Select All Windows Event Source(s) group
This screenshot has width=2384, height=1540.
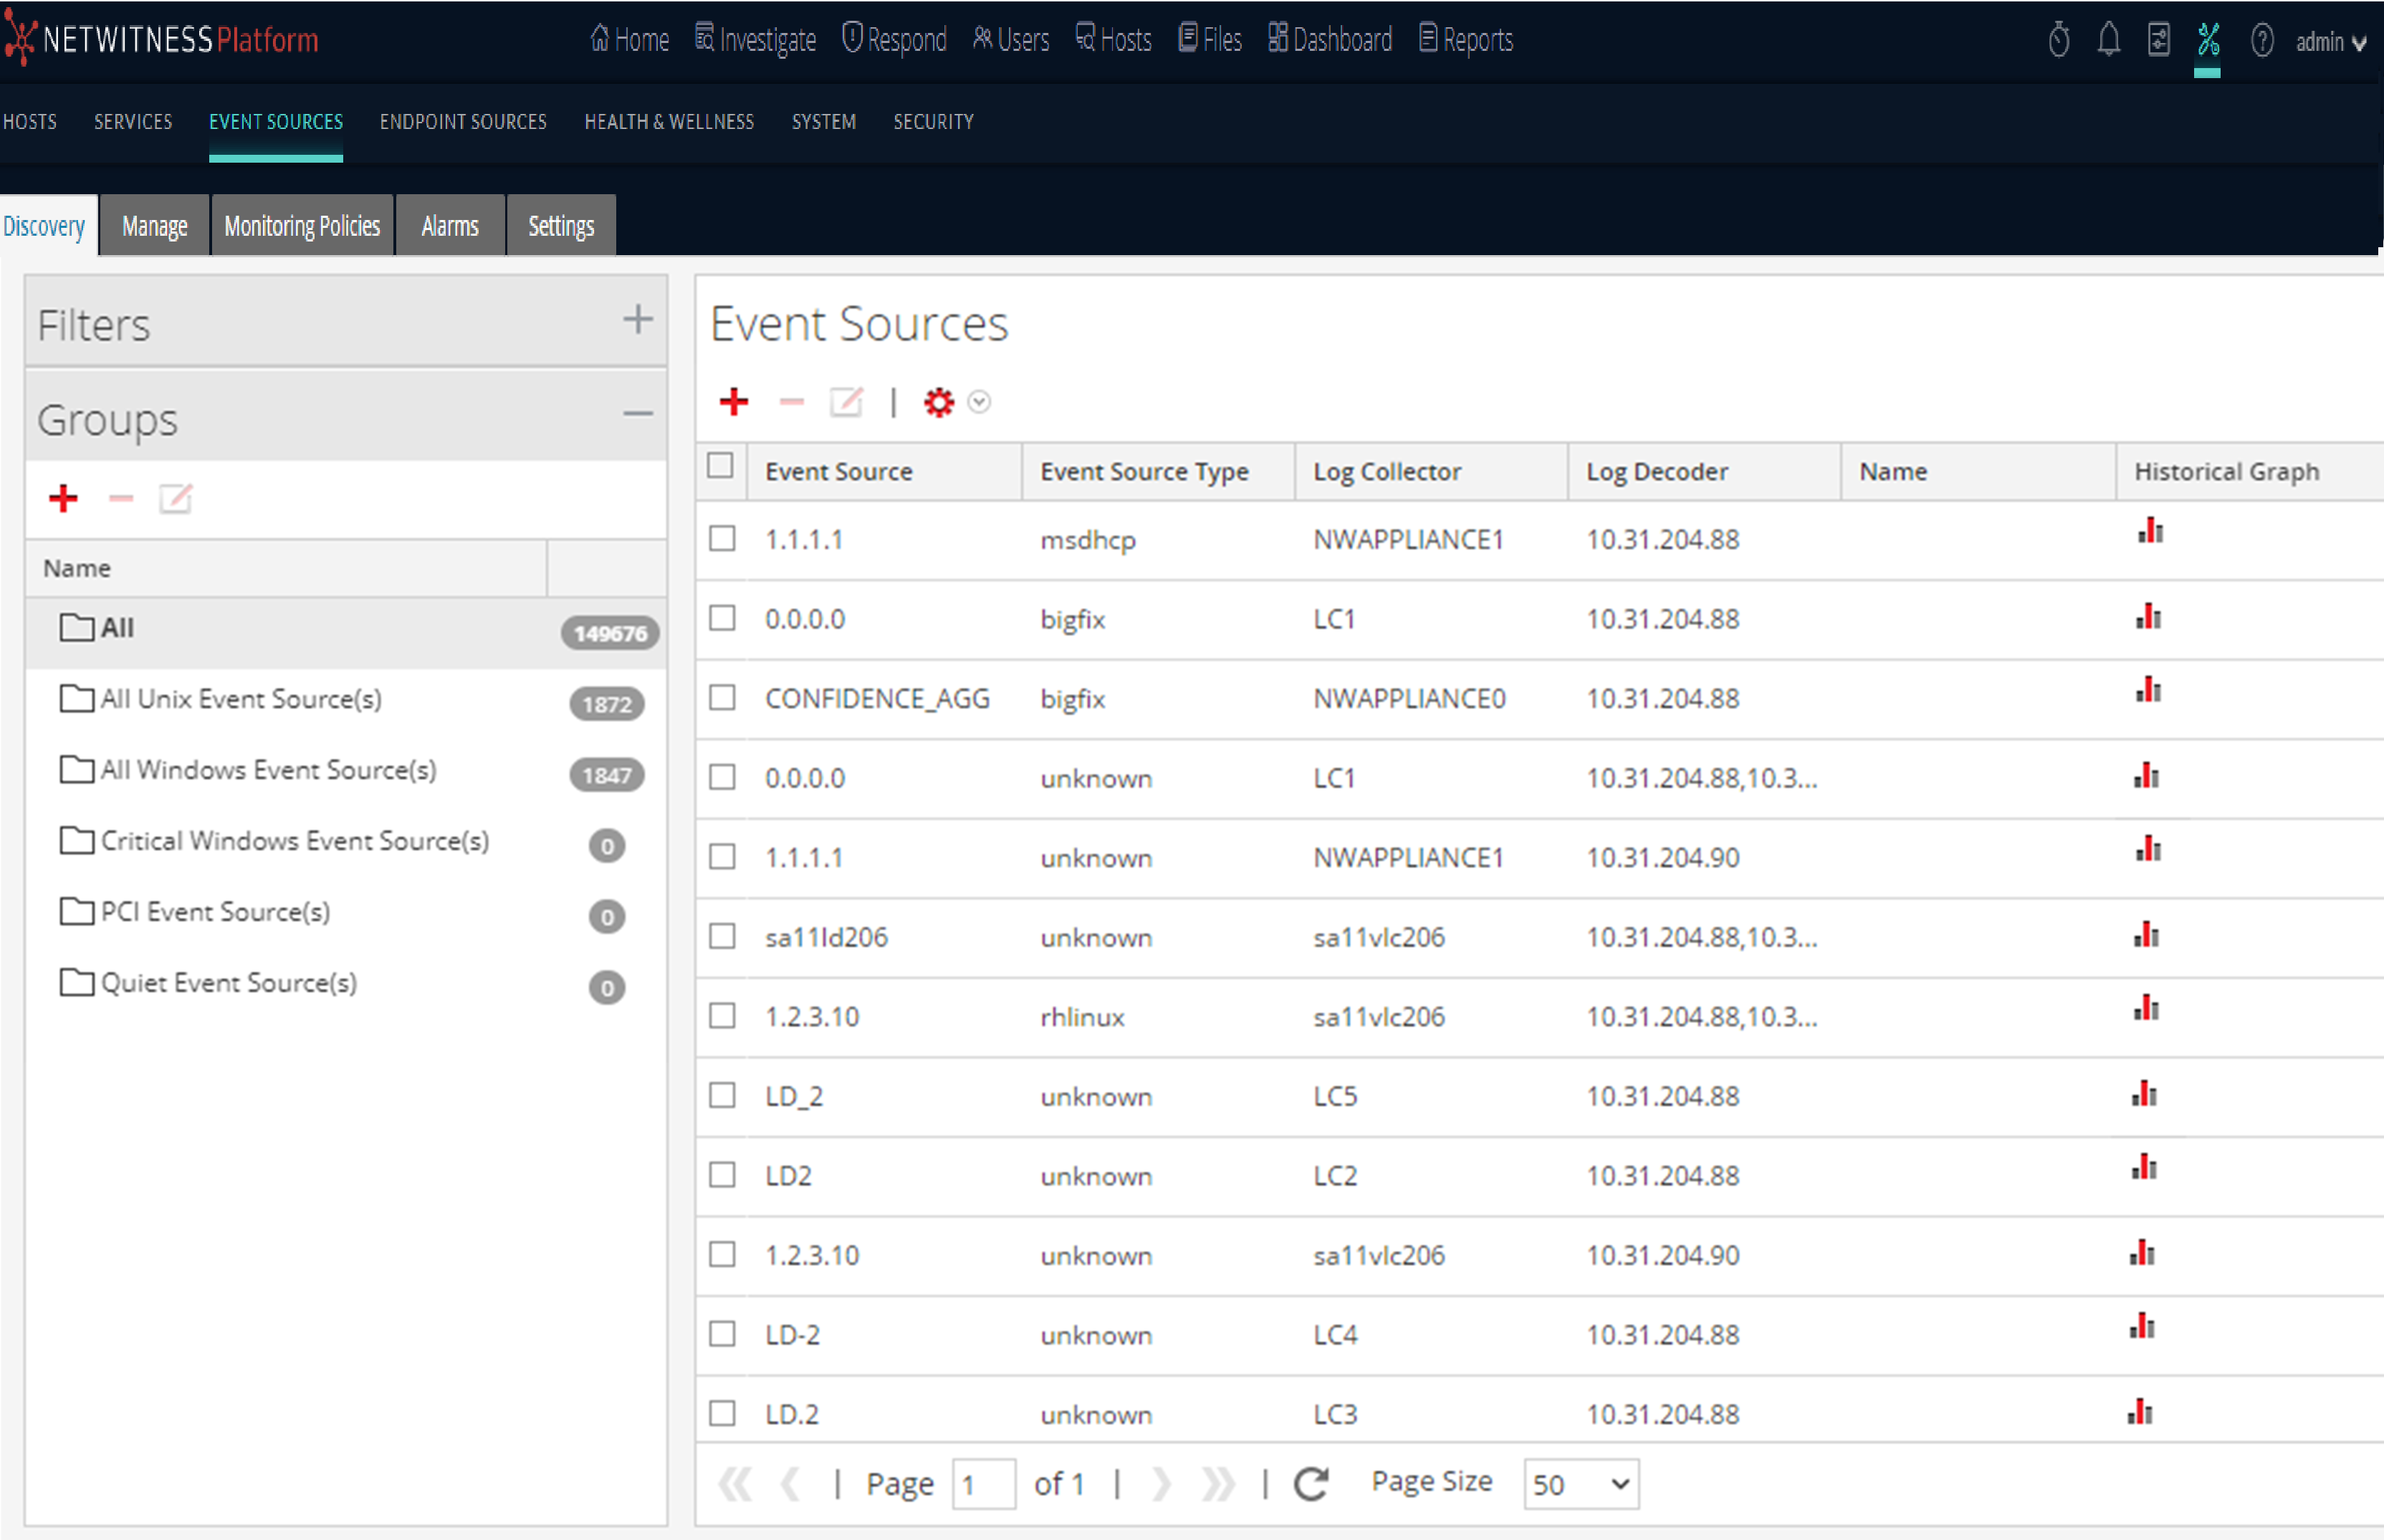[x=268, y=770]
